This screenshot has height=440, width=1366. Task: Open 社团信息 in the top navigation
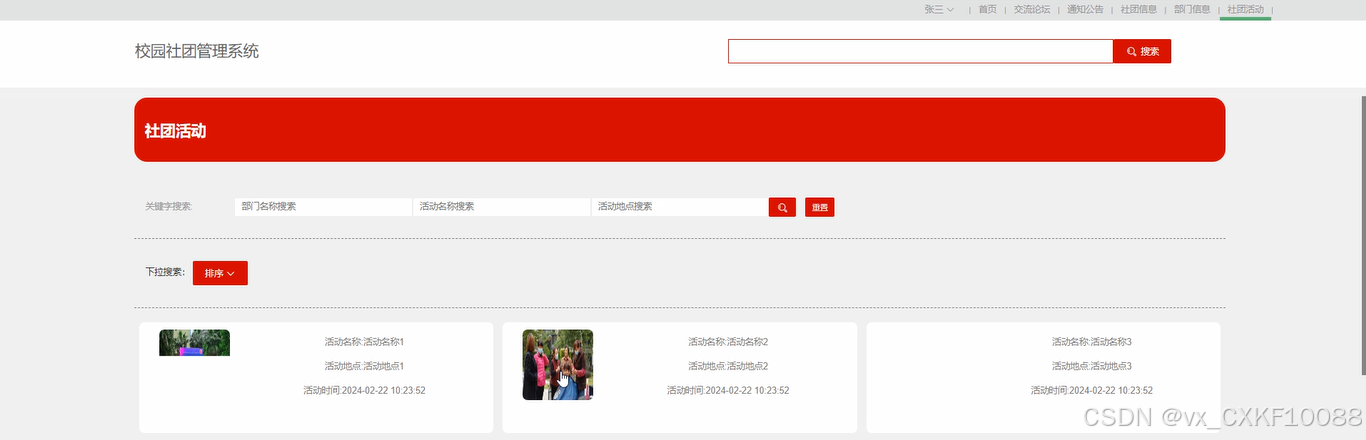[x=1139, y=9]
